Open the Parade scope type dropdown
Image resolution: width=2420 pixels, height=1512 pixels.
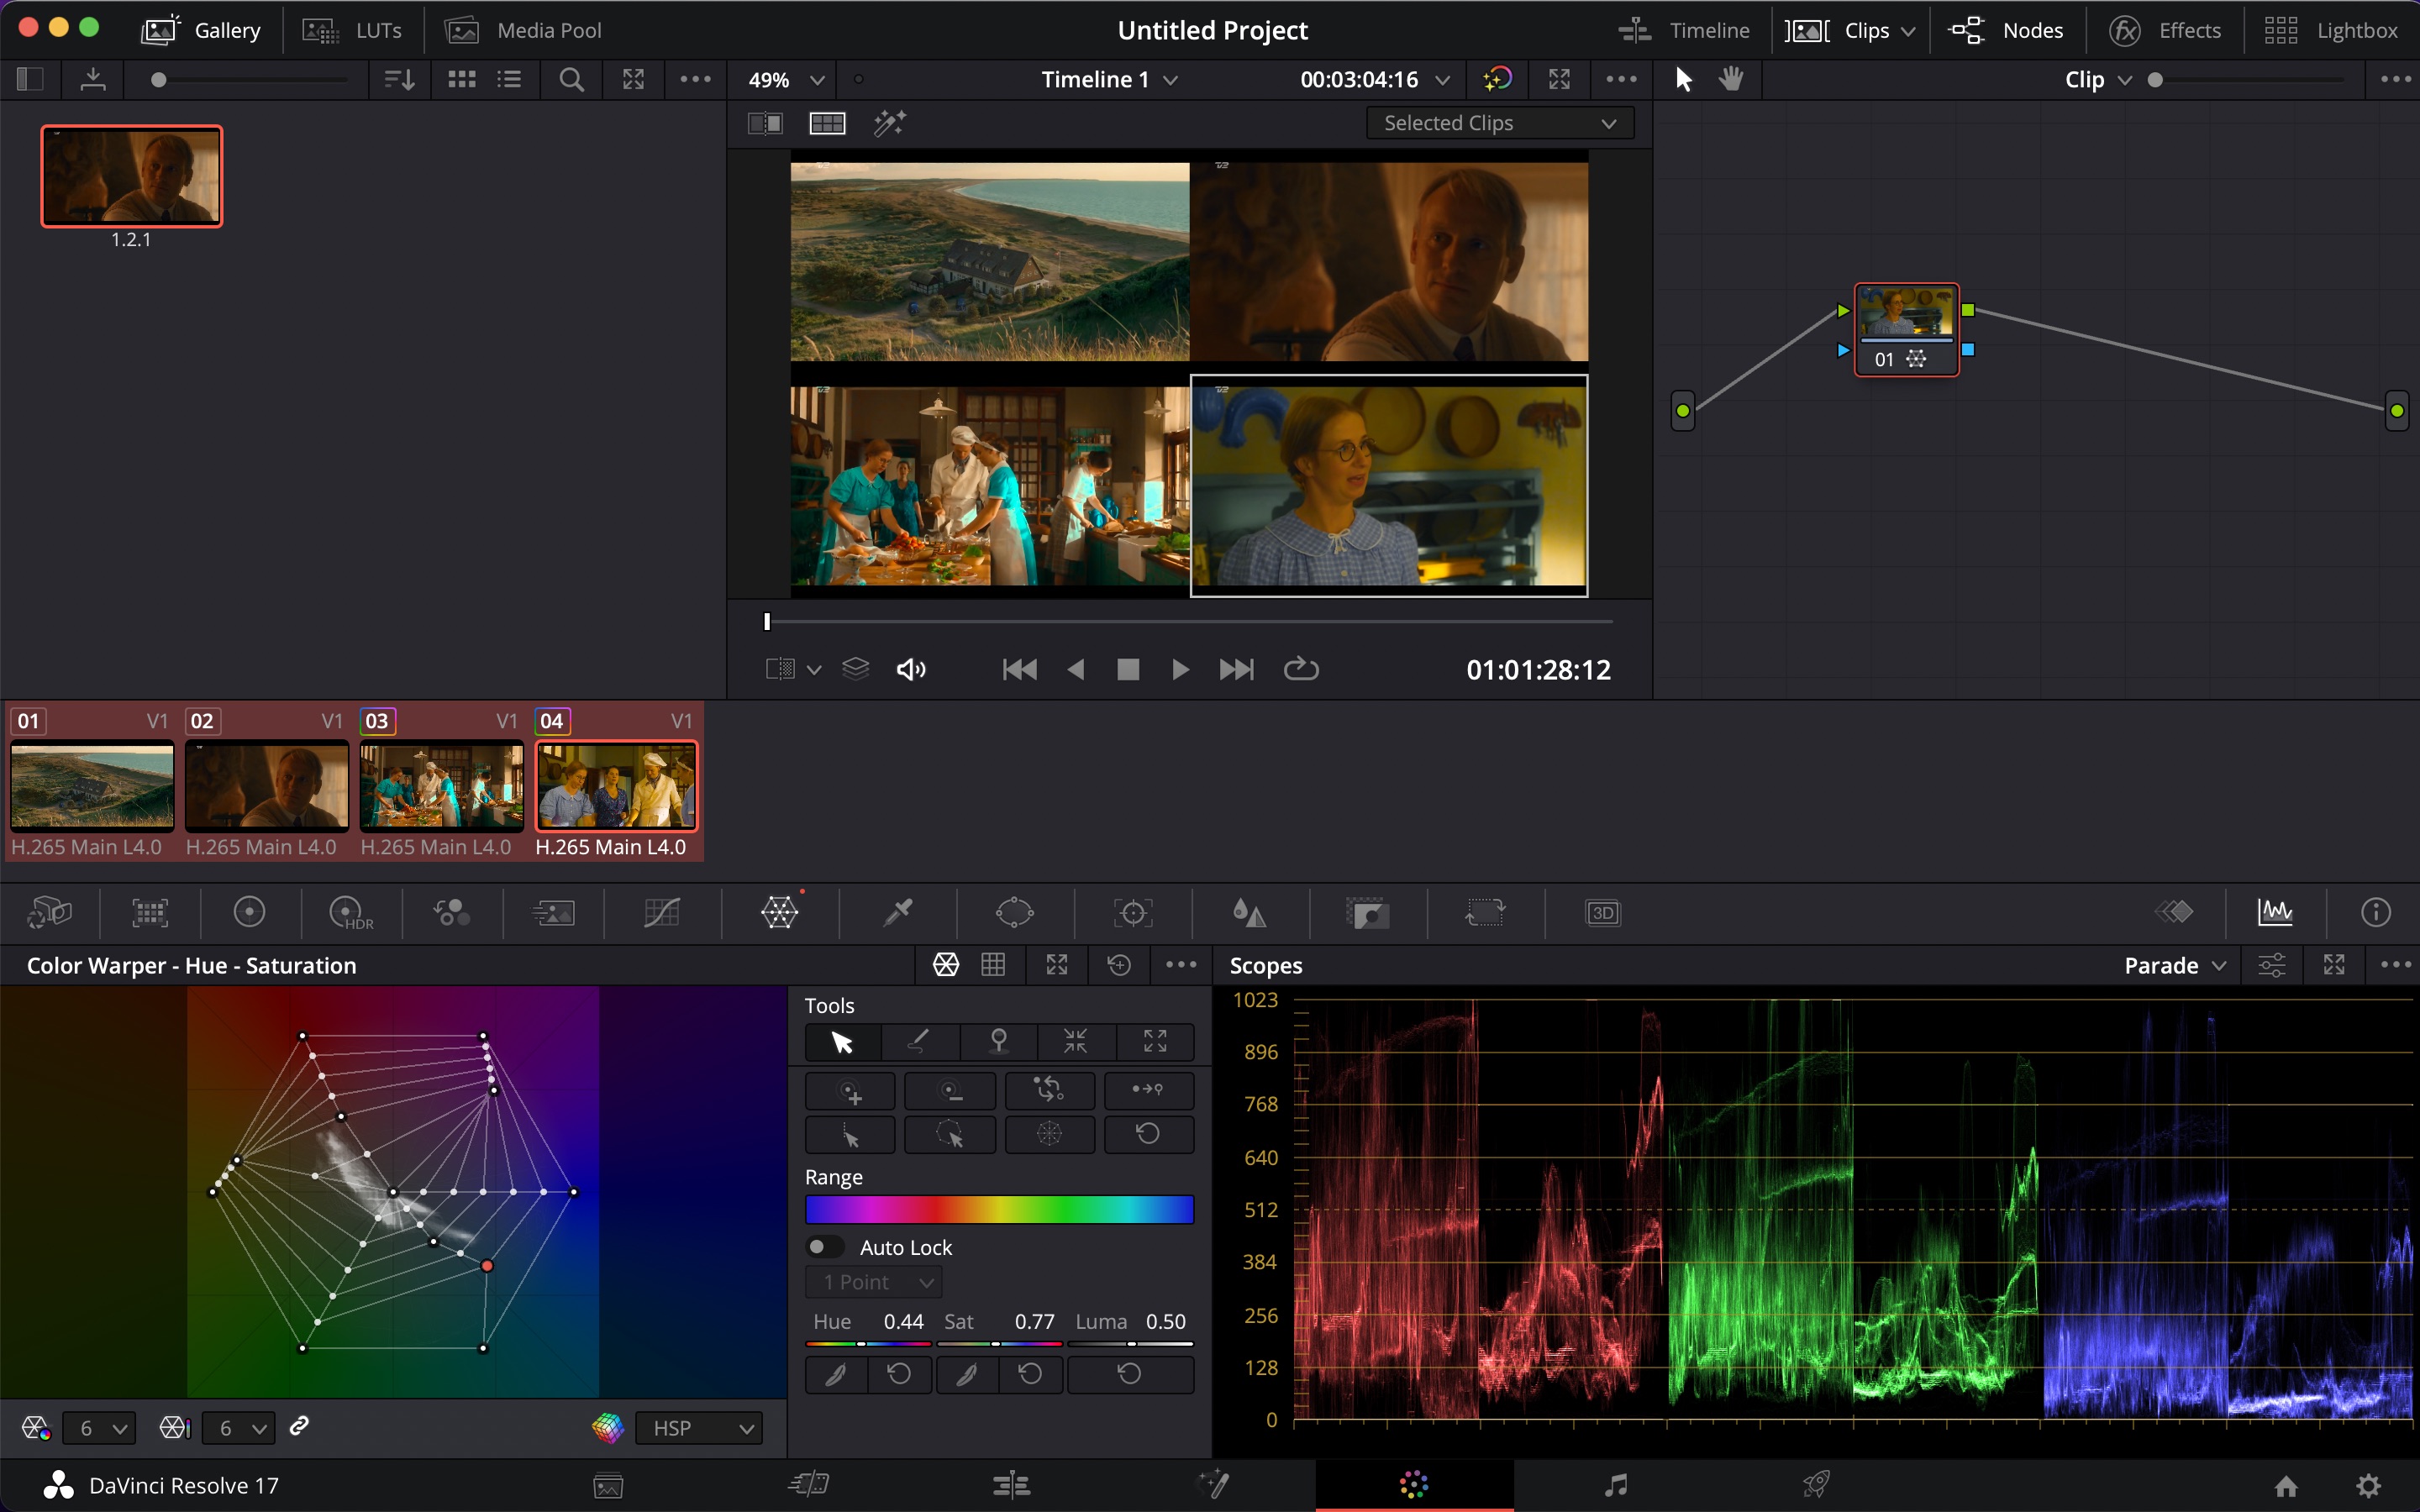tap(2175, 965)
